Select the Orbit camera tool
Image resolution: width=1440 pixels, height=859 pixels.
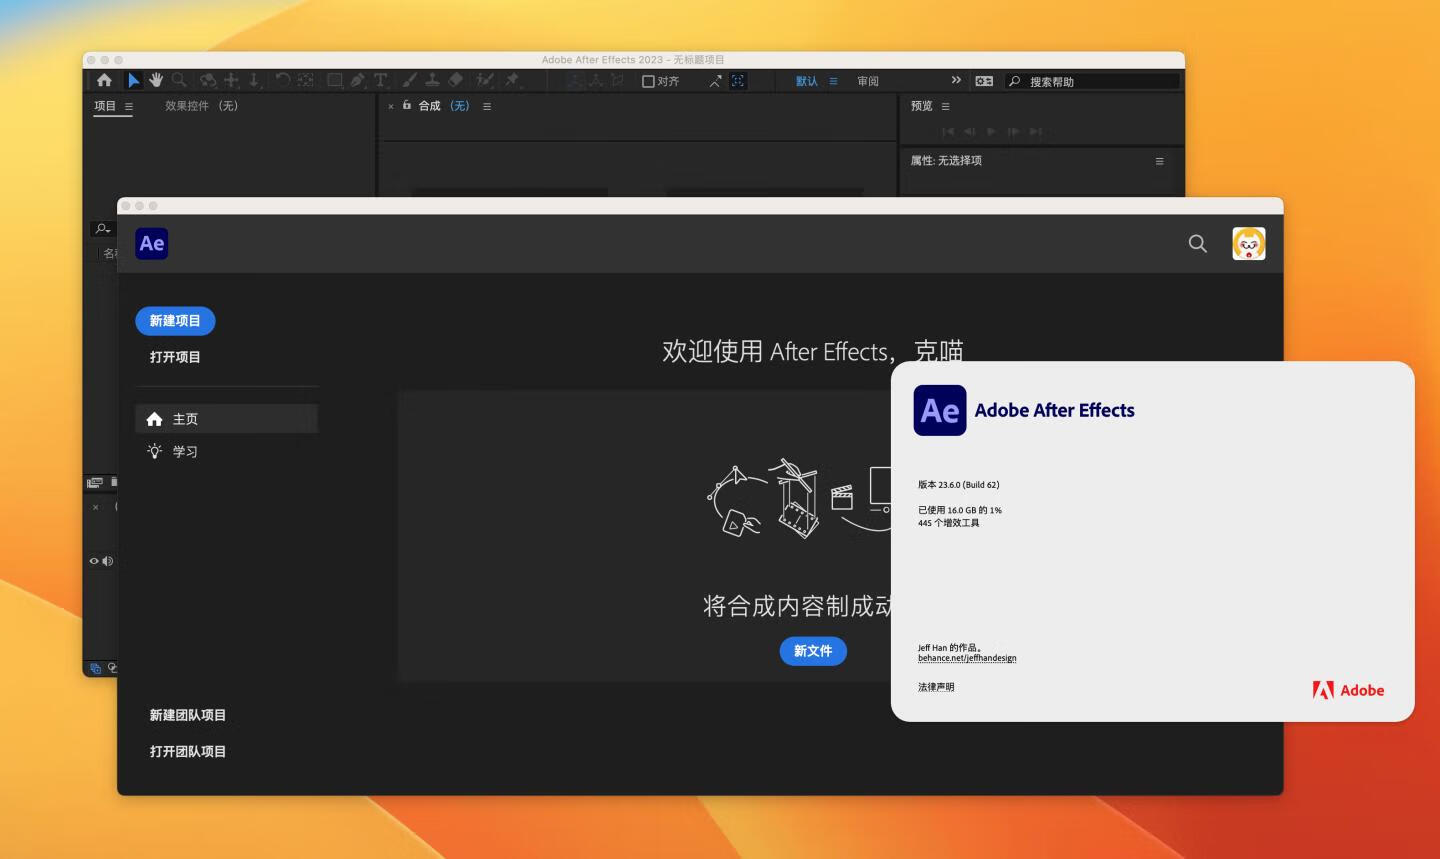[208, 80]
